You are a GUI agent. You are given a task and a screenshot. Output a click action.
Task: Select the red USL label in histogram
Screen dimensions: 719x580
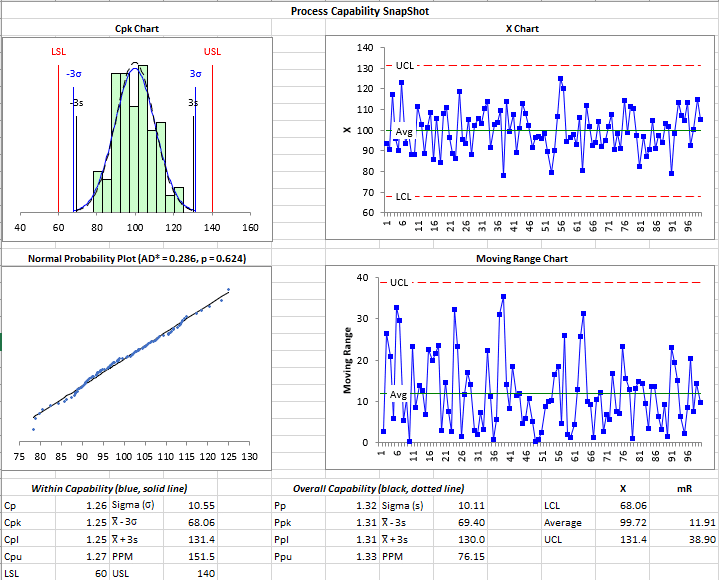[x=212, y=52]
